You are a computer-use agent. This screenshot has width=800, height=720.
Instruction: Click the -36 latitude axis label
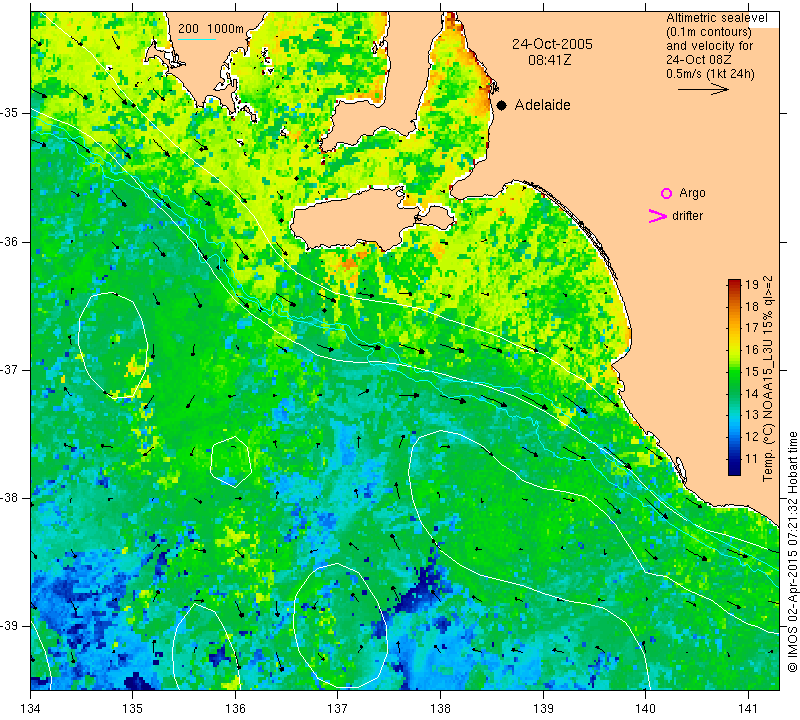(x=10, y=241)
